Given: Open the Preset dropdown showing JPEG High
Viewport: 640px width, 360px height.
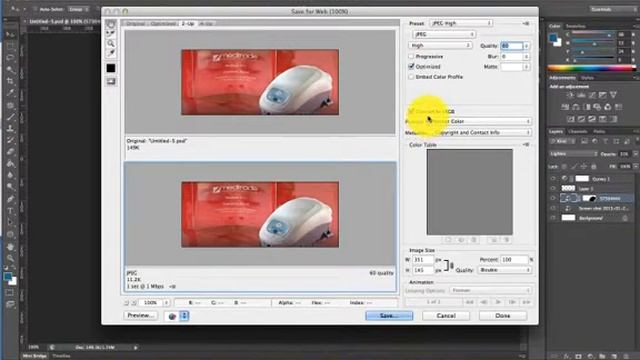Looking at the screenshot, I should (461, 23).
